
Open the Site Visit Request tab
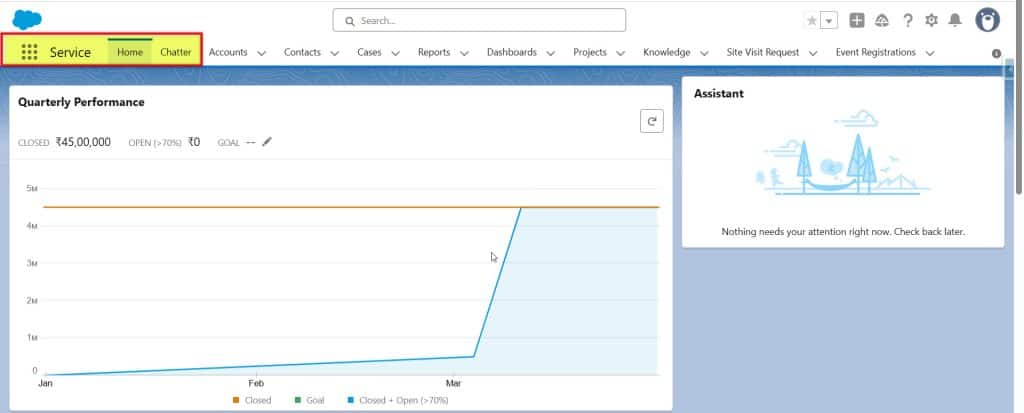point(763,52)
